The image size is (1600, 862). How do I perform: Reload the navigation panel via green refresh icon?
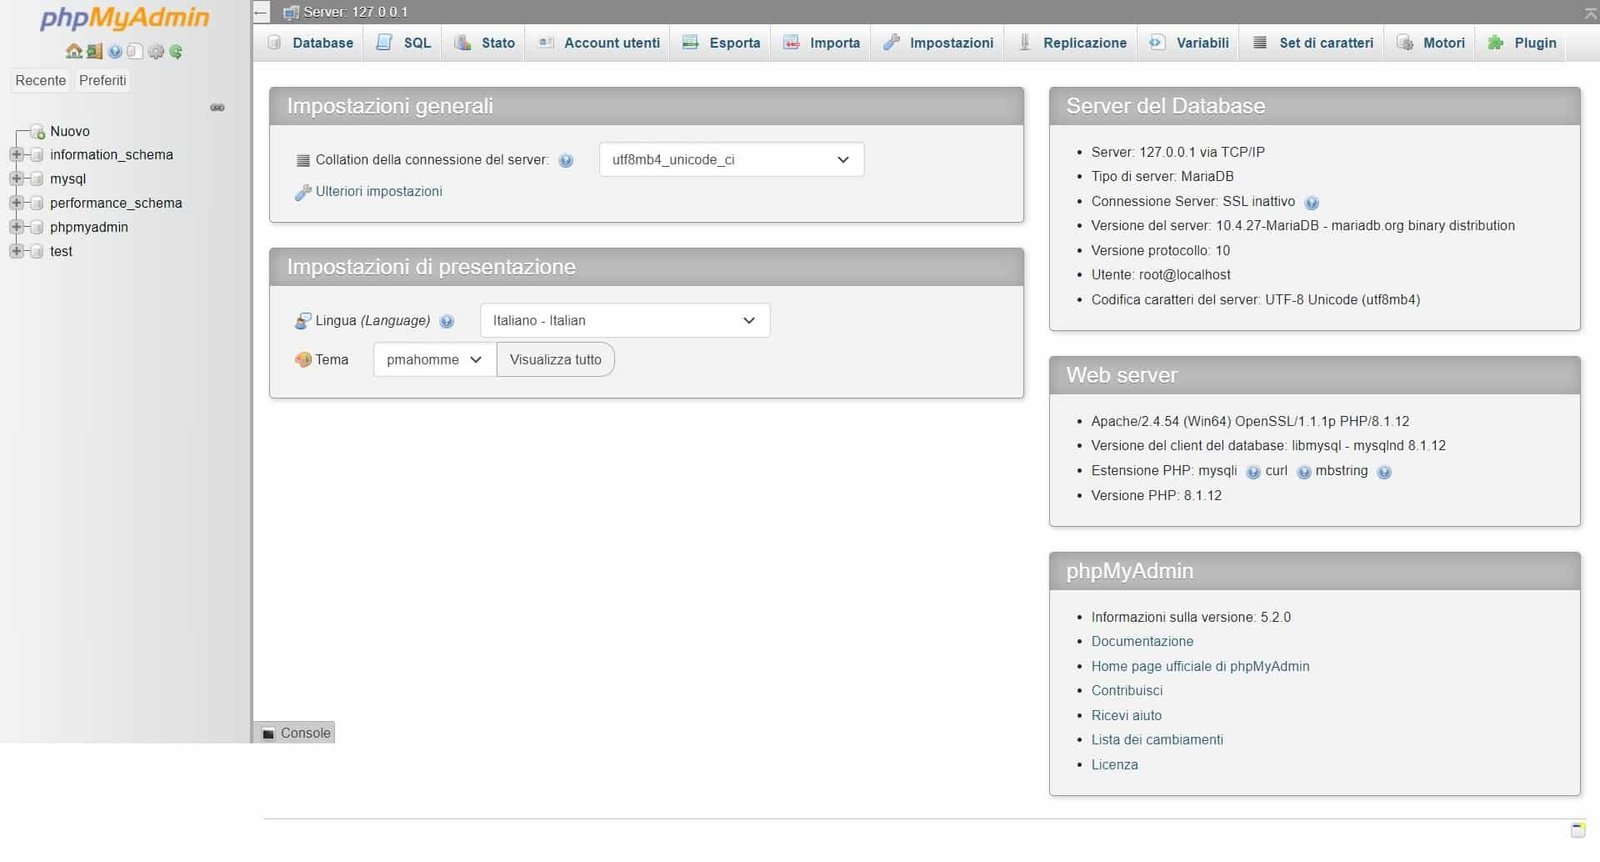pyautogui.click(x=176, y=51)
